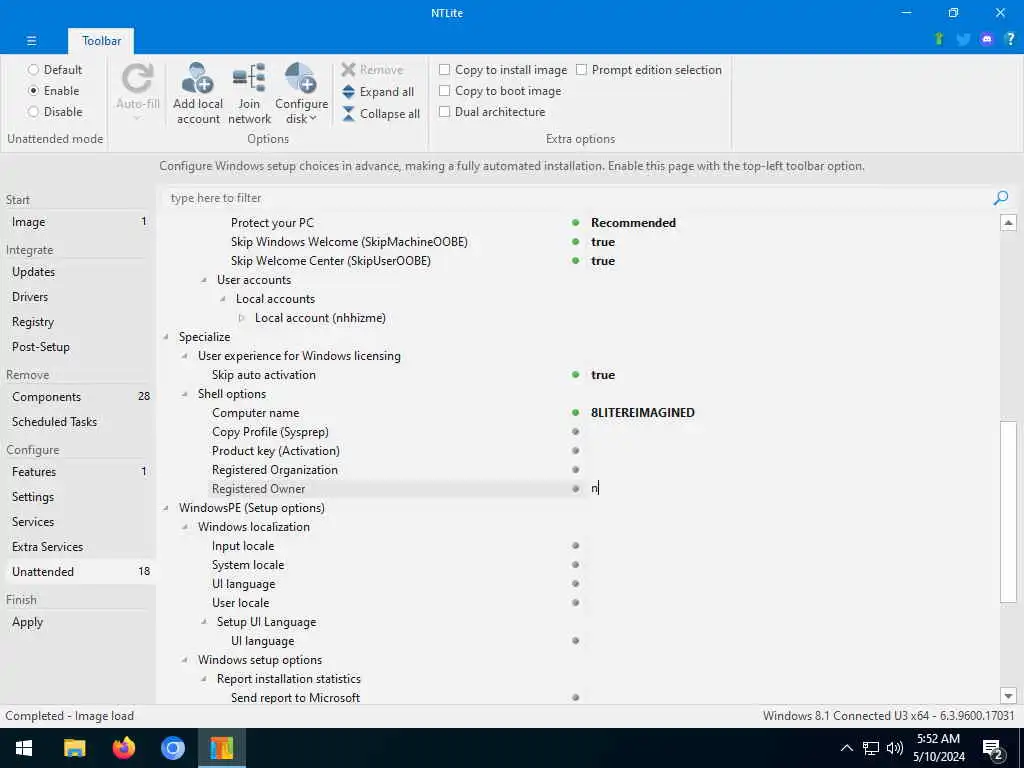Click the Copy Profile grey status dot

coord(575,432)
